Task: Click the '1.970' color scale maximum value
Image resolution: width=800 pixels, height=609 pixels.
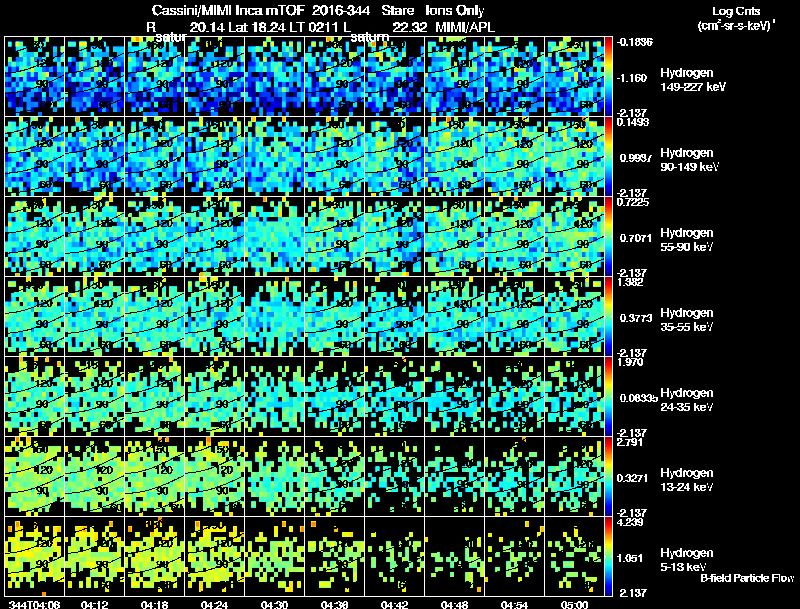Action: (630, 362)
